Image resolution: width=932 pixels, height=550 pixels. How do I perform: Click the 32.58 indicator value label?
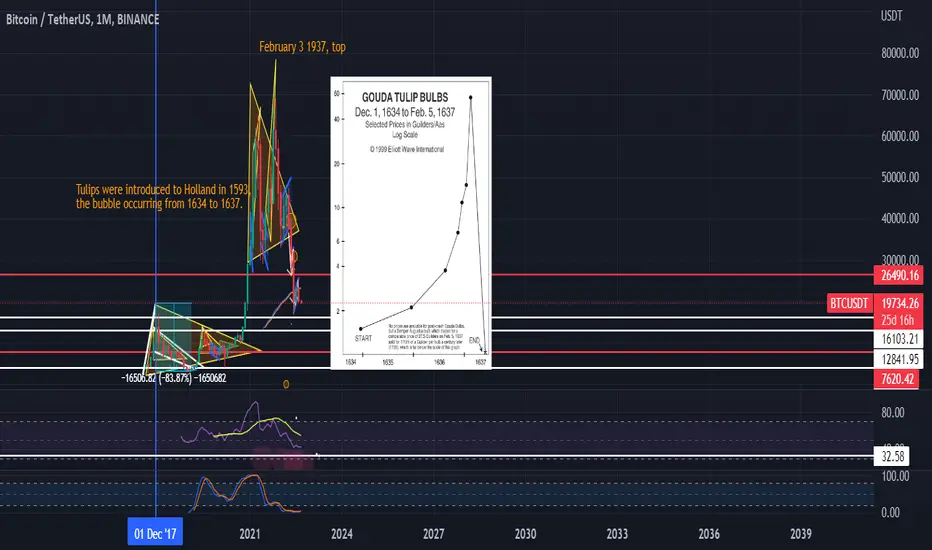[893, 457]
